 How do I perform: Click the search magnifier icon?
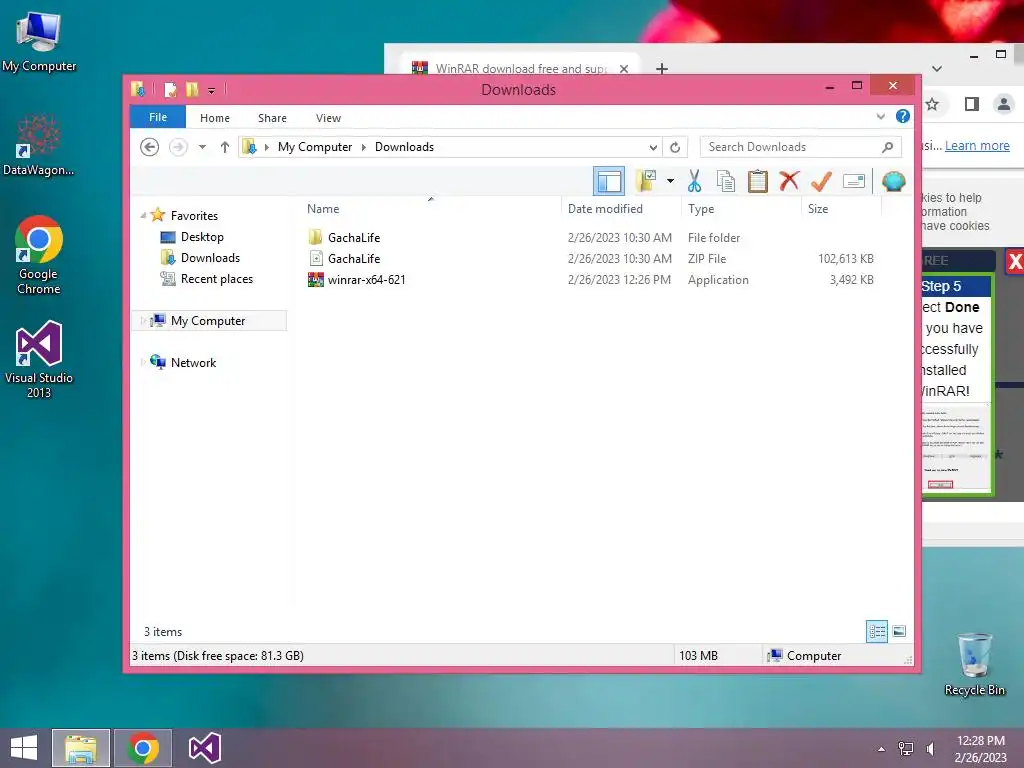coord(888,147)
